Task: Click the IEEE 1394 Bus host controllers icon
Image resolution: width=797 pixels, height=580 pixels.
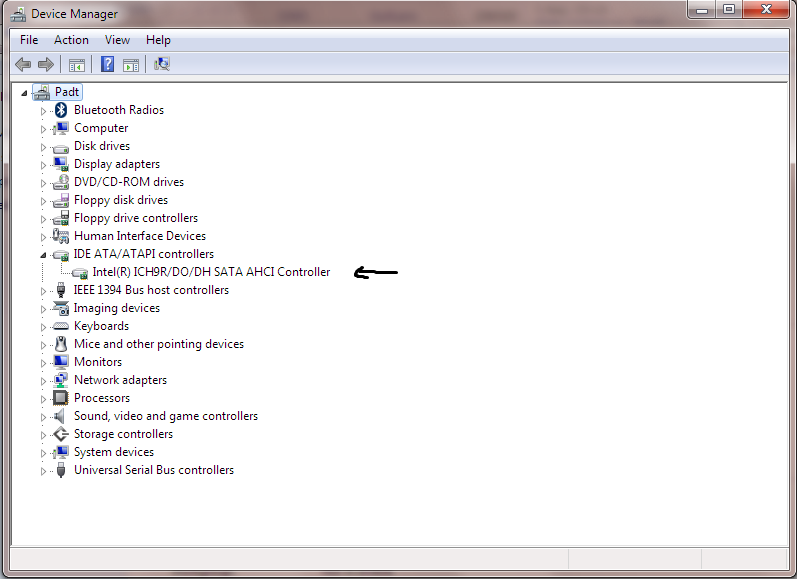Action: (x=61, y=290)
